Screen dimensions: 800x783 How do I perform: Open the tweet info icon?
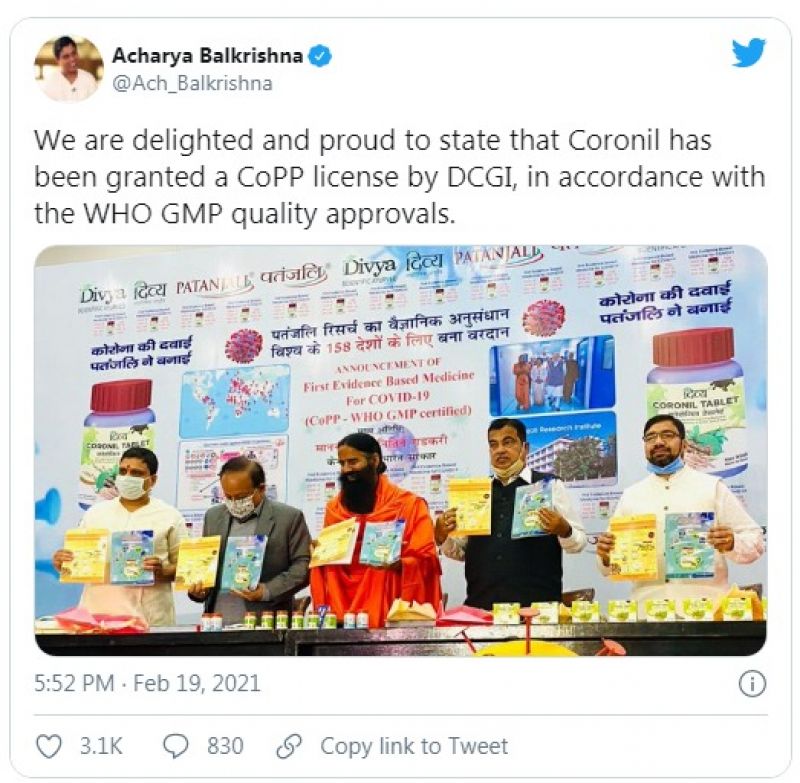tap(753, 684)
